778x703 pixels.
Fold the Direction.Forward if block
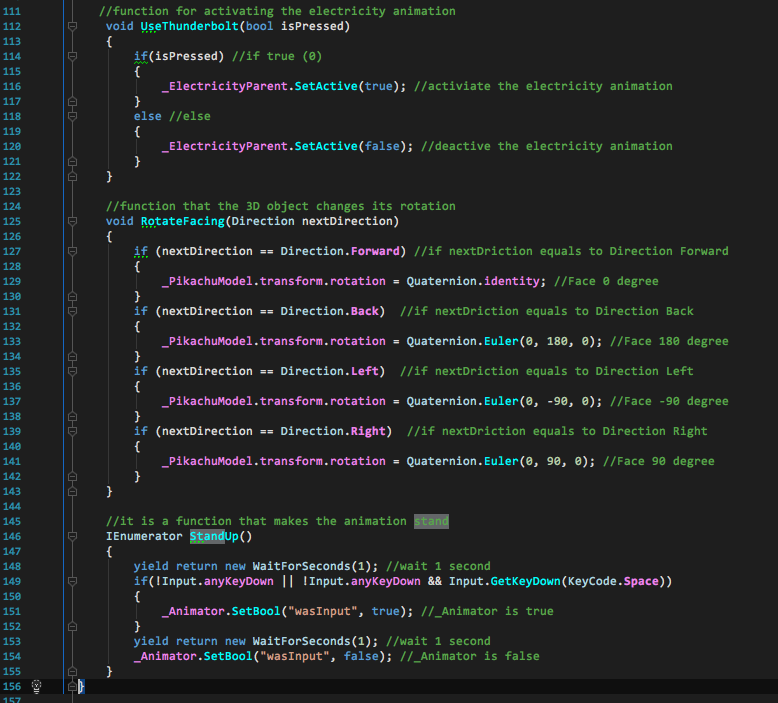(72, 251)
